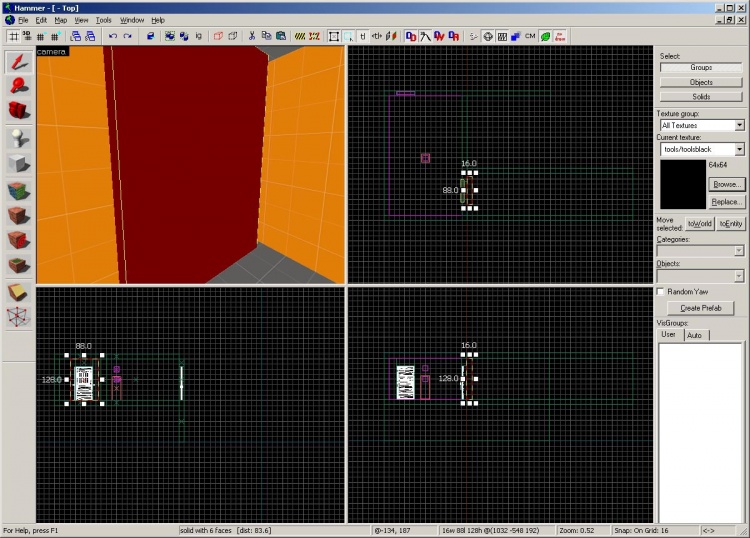Select the Vertex manipulation tool
Screen dimensions: 750x538
(x=18, y=317)
